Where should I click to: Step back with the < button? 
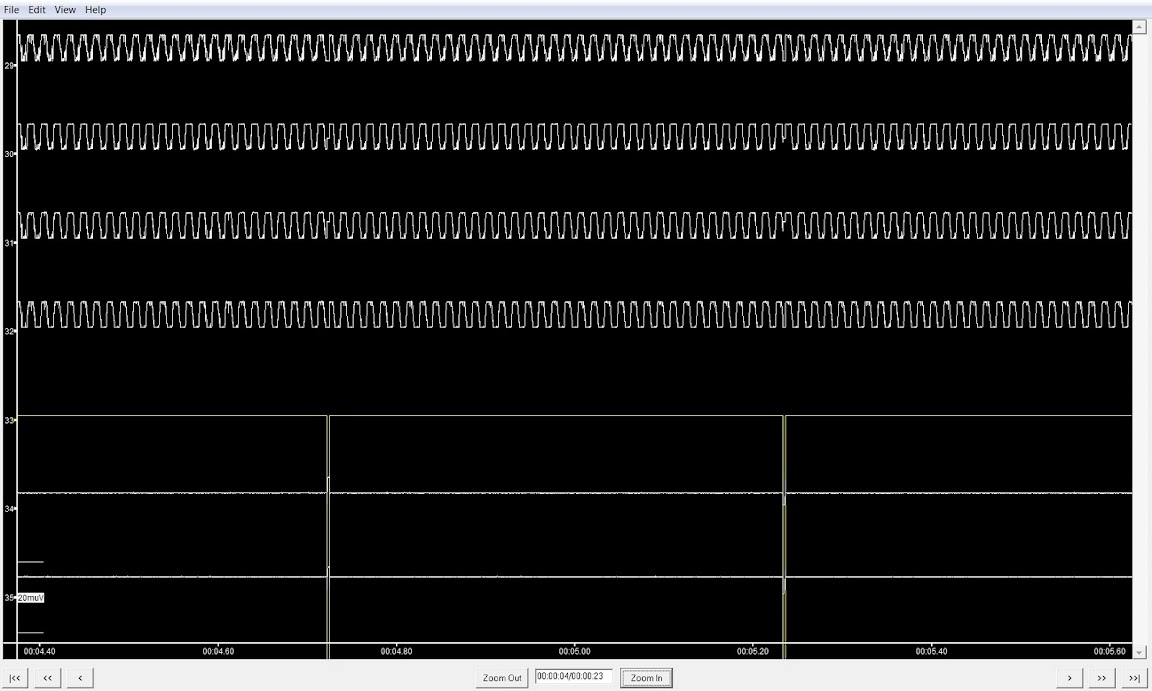pos(80,678)
